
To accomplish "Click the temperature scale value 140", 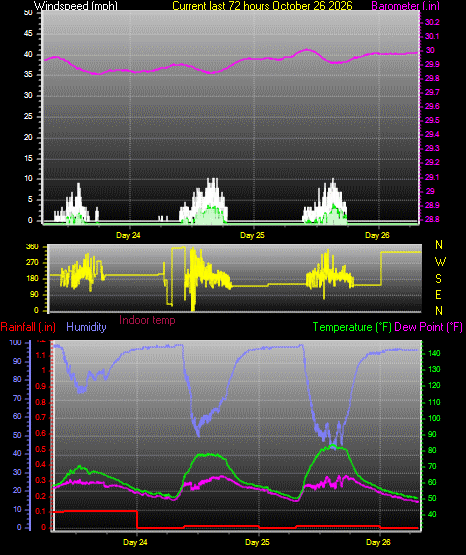I will point(435,353).
